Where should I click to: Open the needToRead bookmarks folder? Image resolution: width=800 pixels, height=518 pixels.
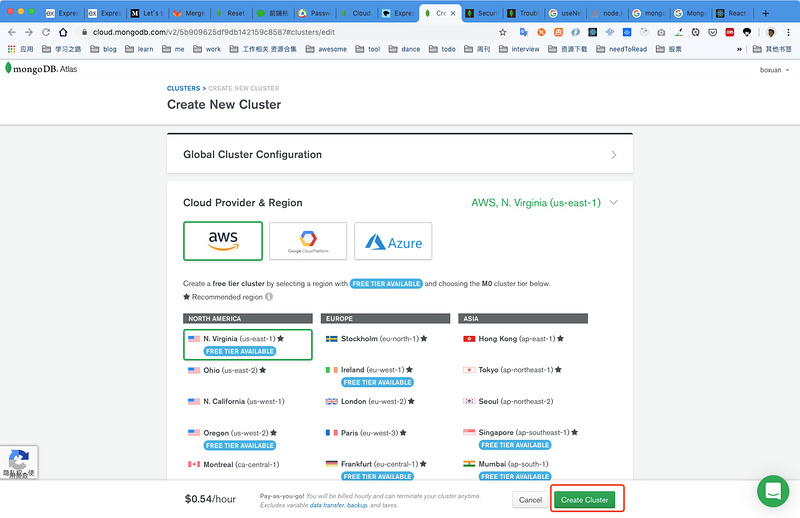click(x=621, y=49)
